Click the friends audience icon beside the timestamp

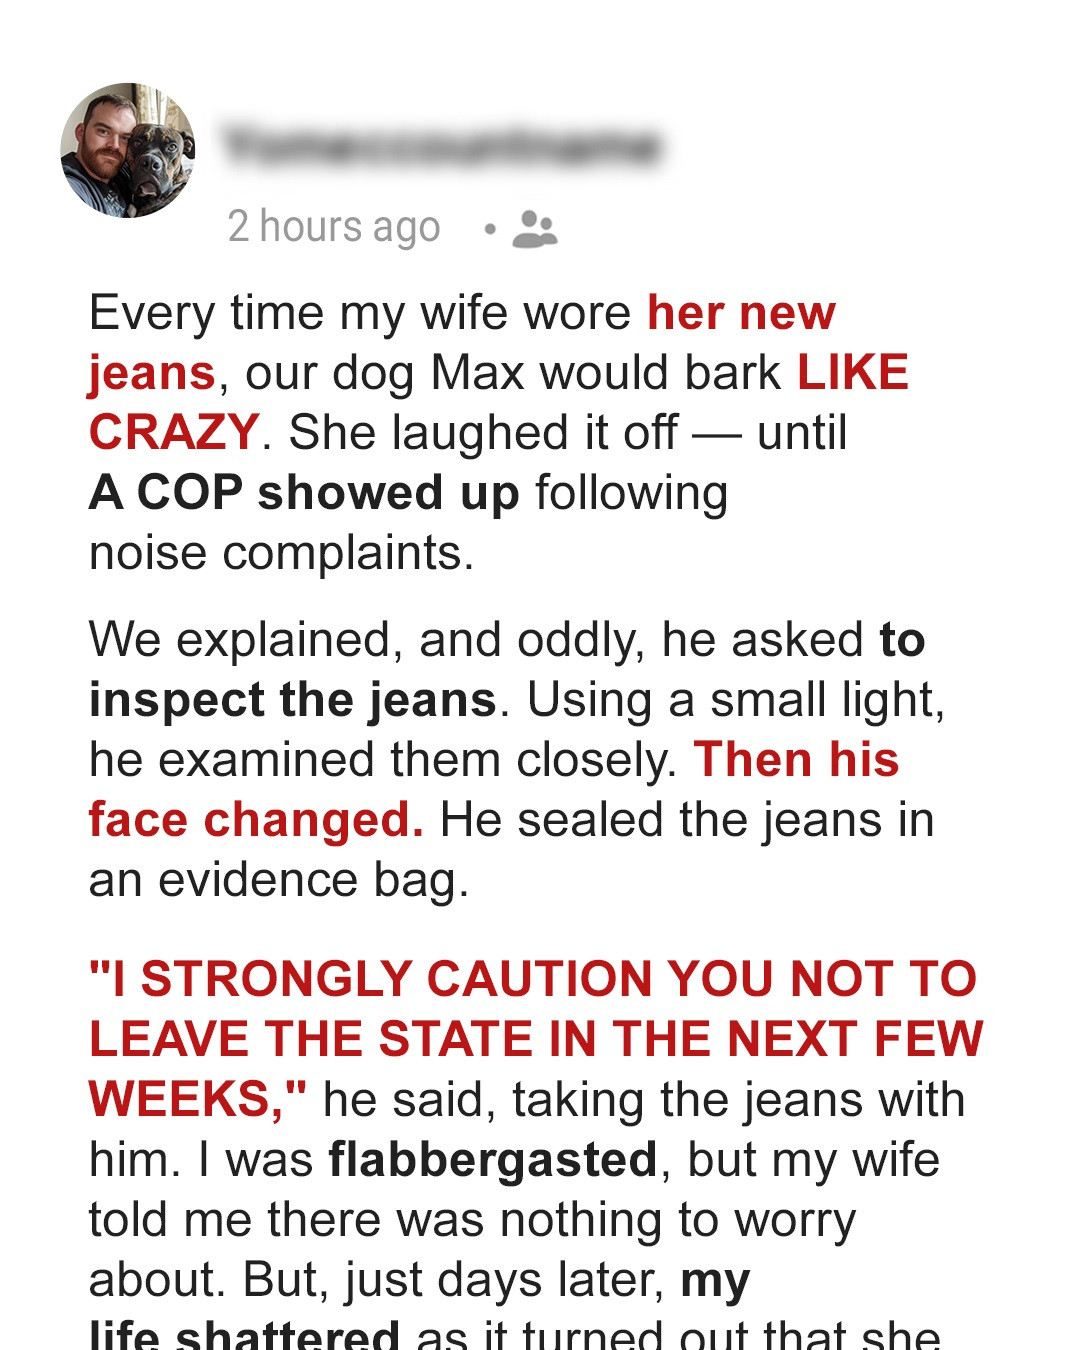coord(533,230)
